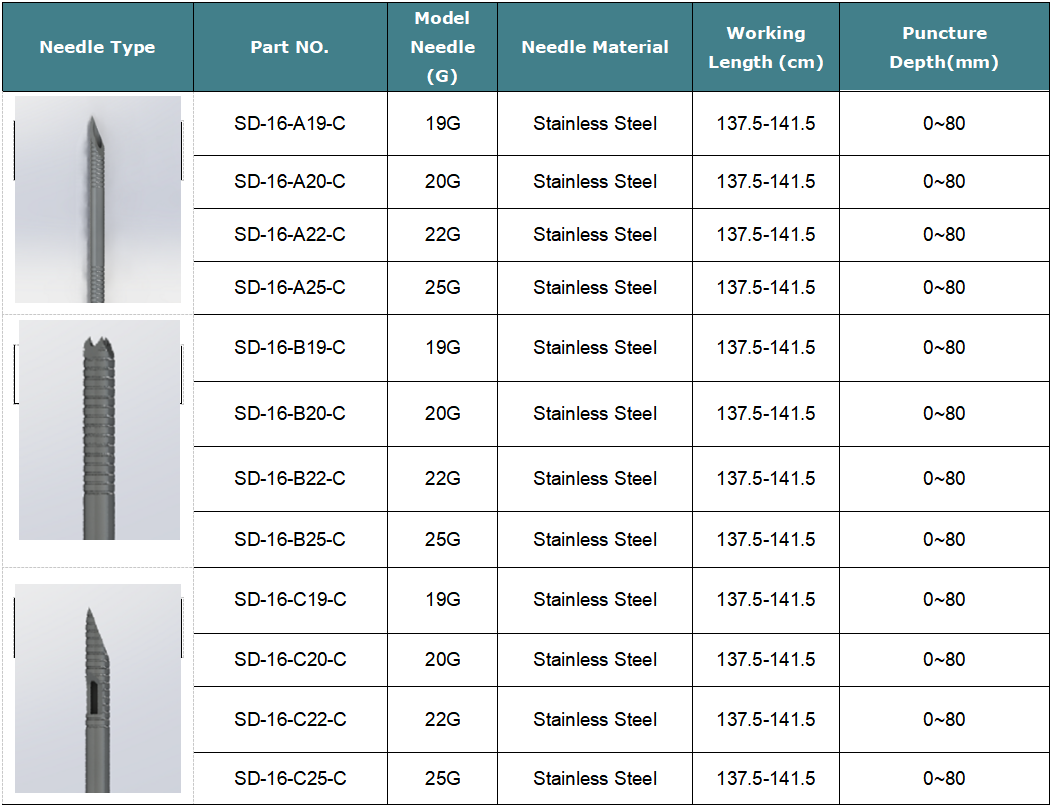The height and width of the screenshot is (808, 1055).
Task: Click part number SD-16-C20-C
Action: [291, 660]
